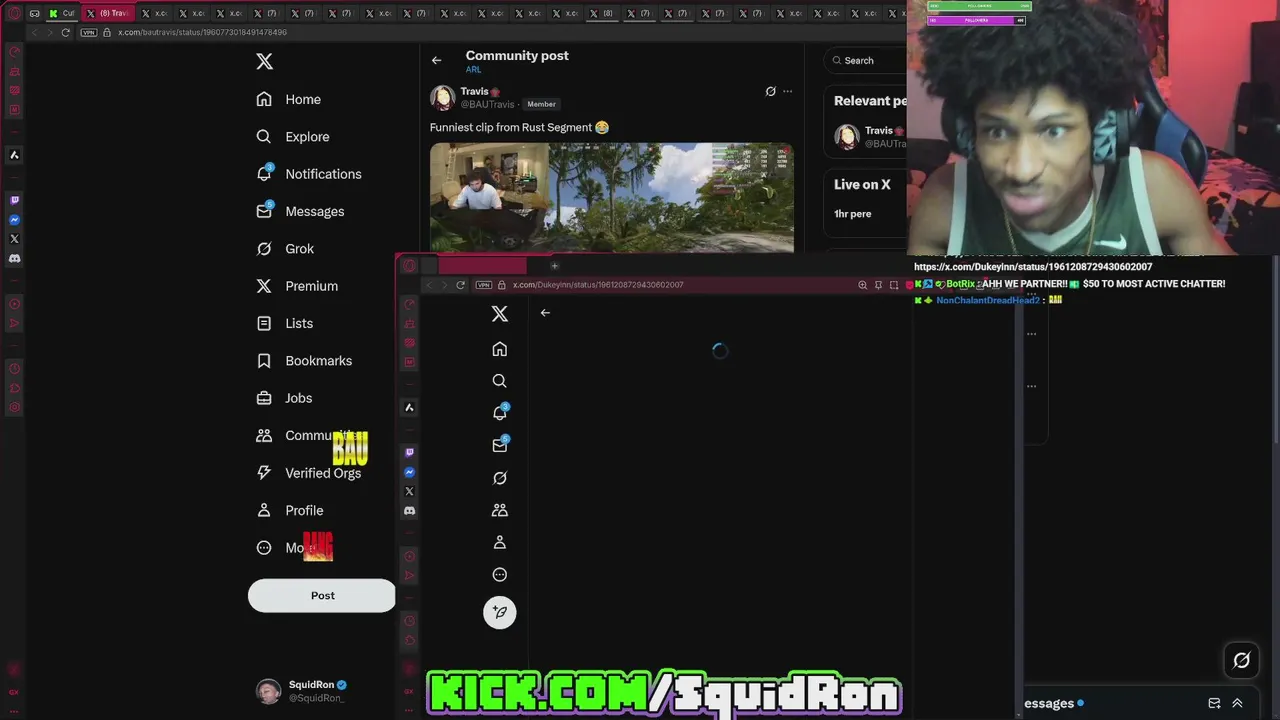Image resolution: width=1280 pixels, height=720 pixels.
Task: Open Messages in the back window's X sidebar
Action: [x=300, y=211]
